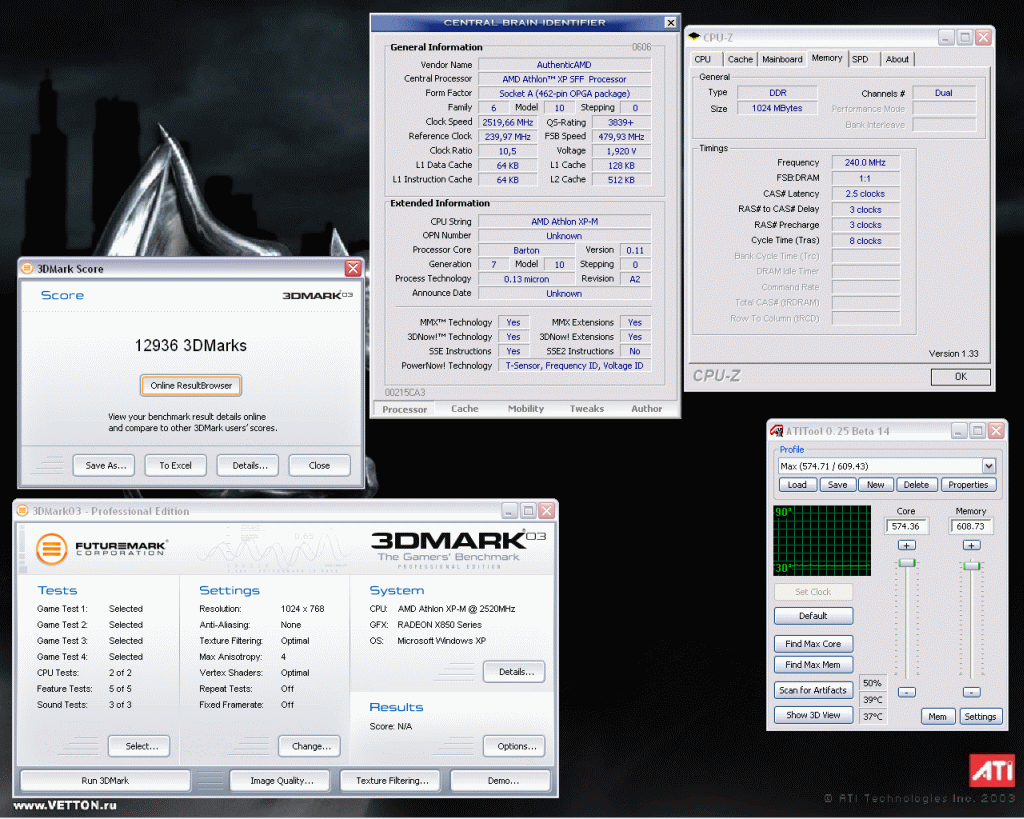Click Save As in 3DMark Score
1024x819 pixels.
click(106, 466)
